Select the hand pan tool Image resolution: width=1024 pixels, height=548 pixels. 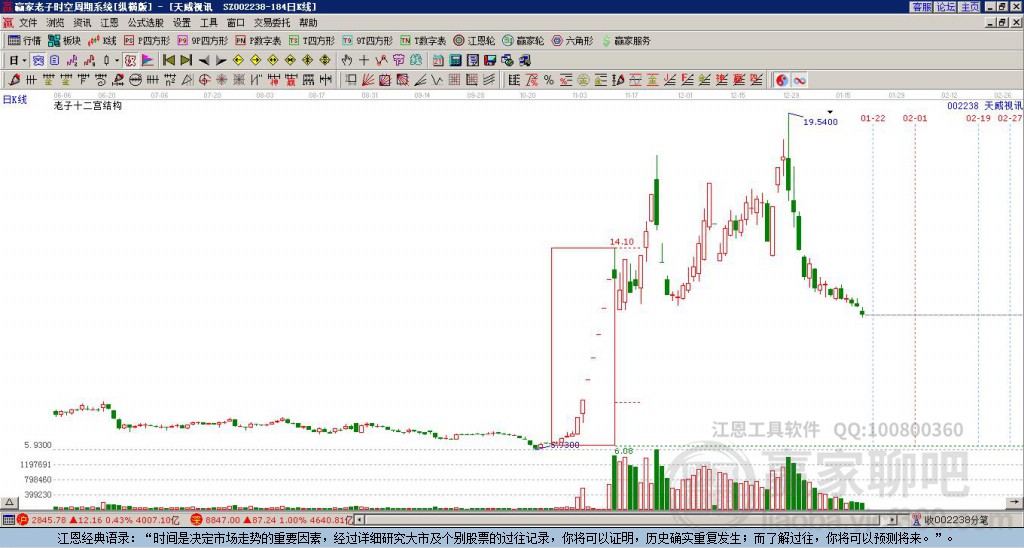click(x=346, y=60)
